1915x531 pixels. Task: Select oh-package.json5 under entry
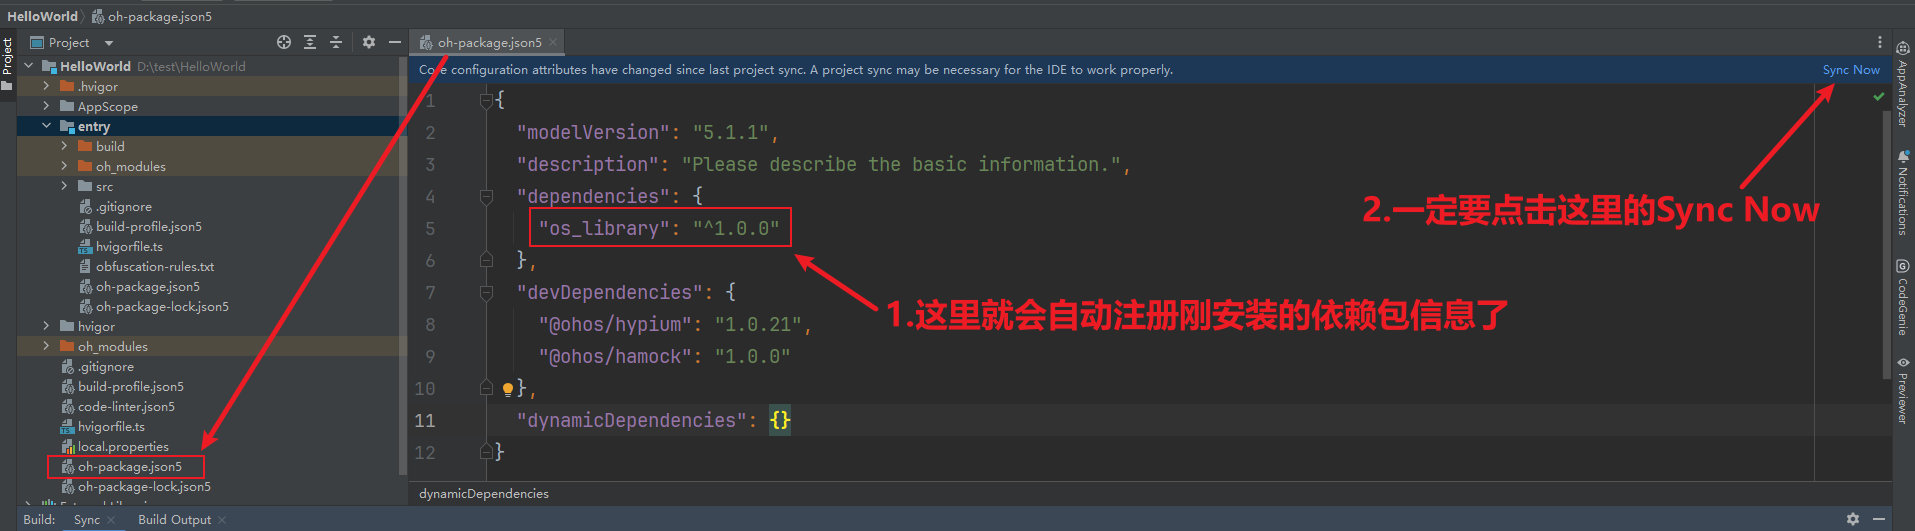coord(147,286)
